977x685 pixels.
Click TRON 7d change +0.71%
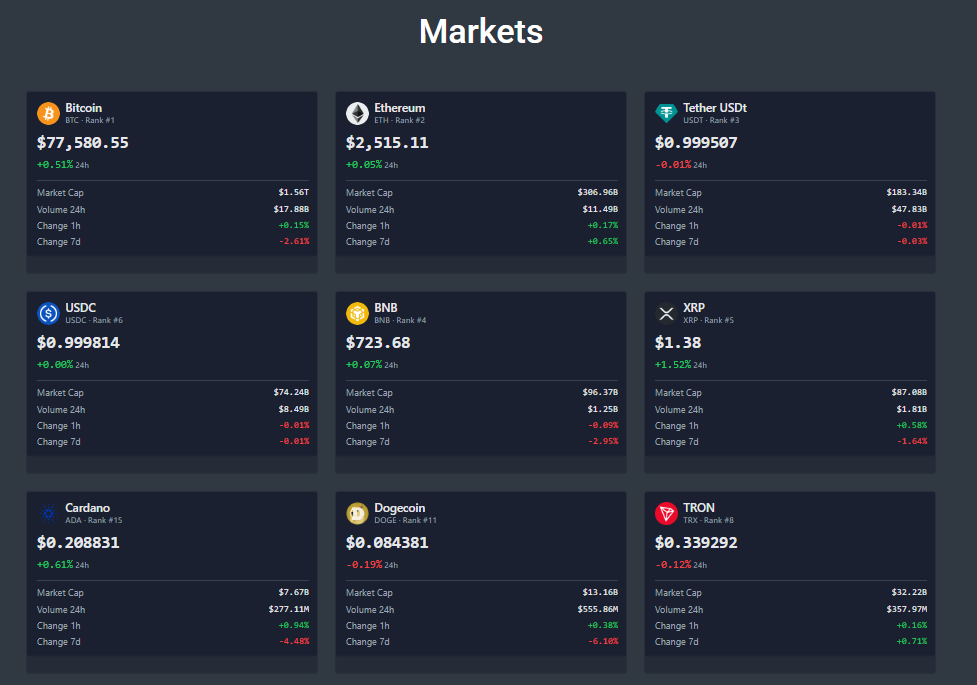pyautogui.click(x=912, y=642)
